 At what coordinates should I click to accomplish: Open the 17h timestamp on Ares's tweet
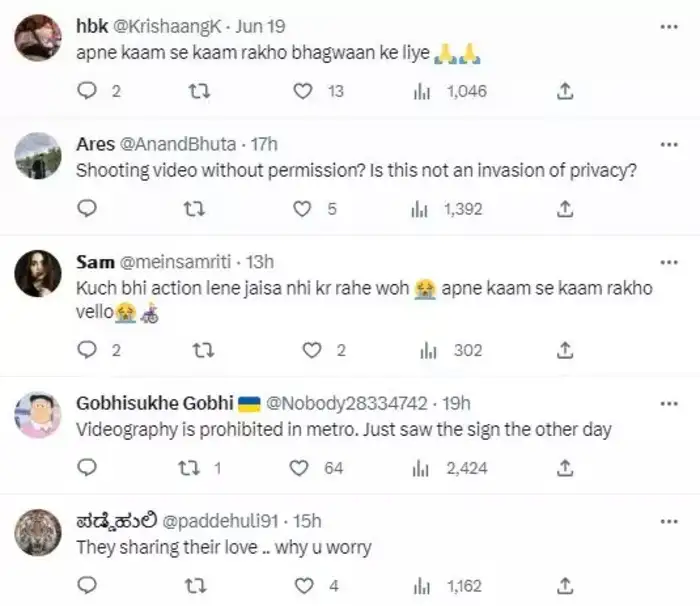pyautogui.click(x=264, y=145)
